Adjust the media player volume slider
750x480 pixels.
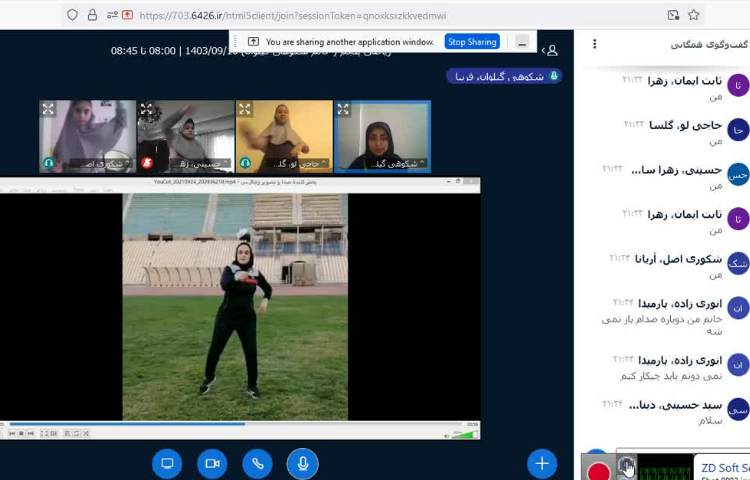[463, 434]
